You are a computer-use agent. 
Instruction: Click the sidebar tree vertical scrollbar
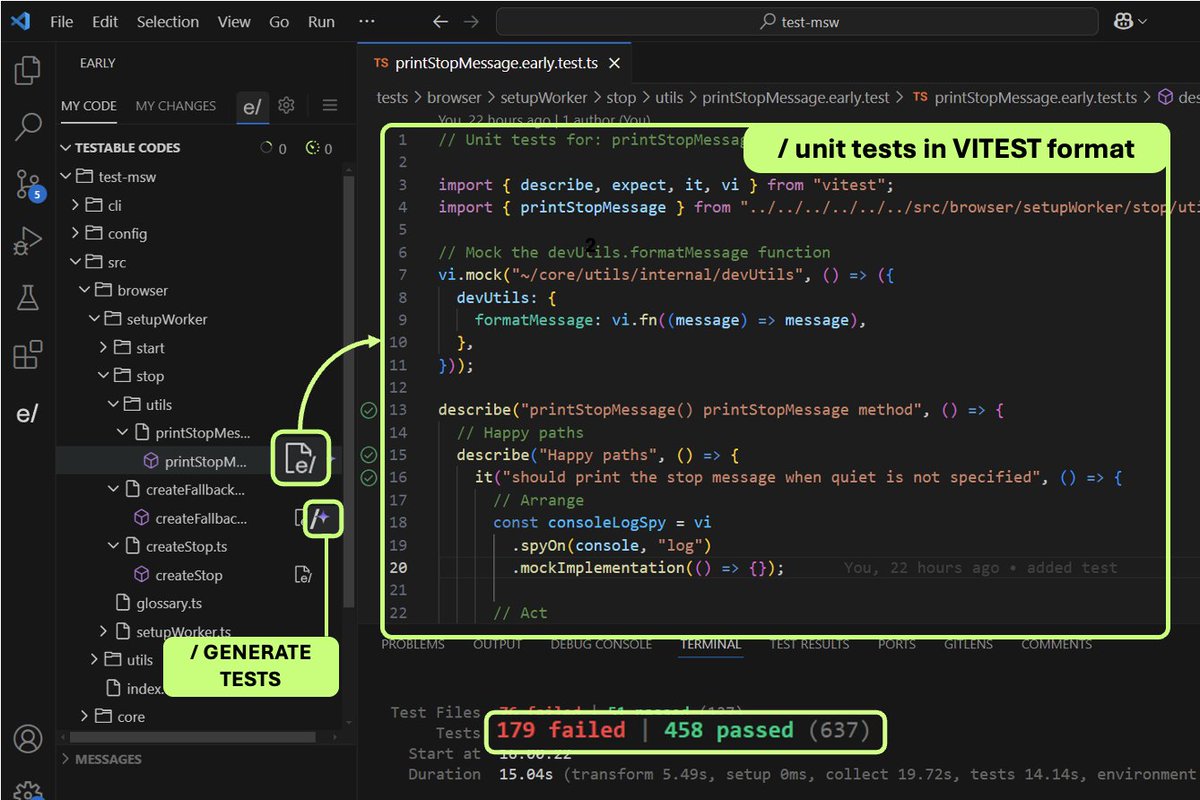click(347, 389)
